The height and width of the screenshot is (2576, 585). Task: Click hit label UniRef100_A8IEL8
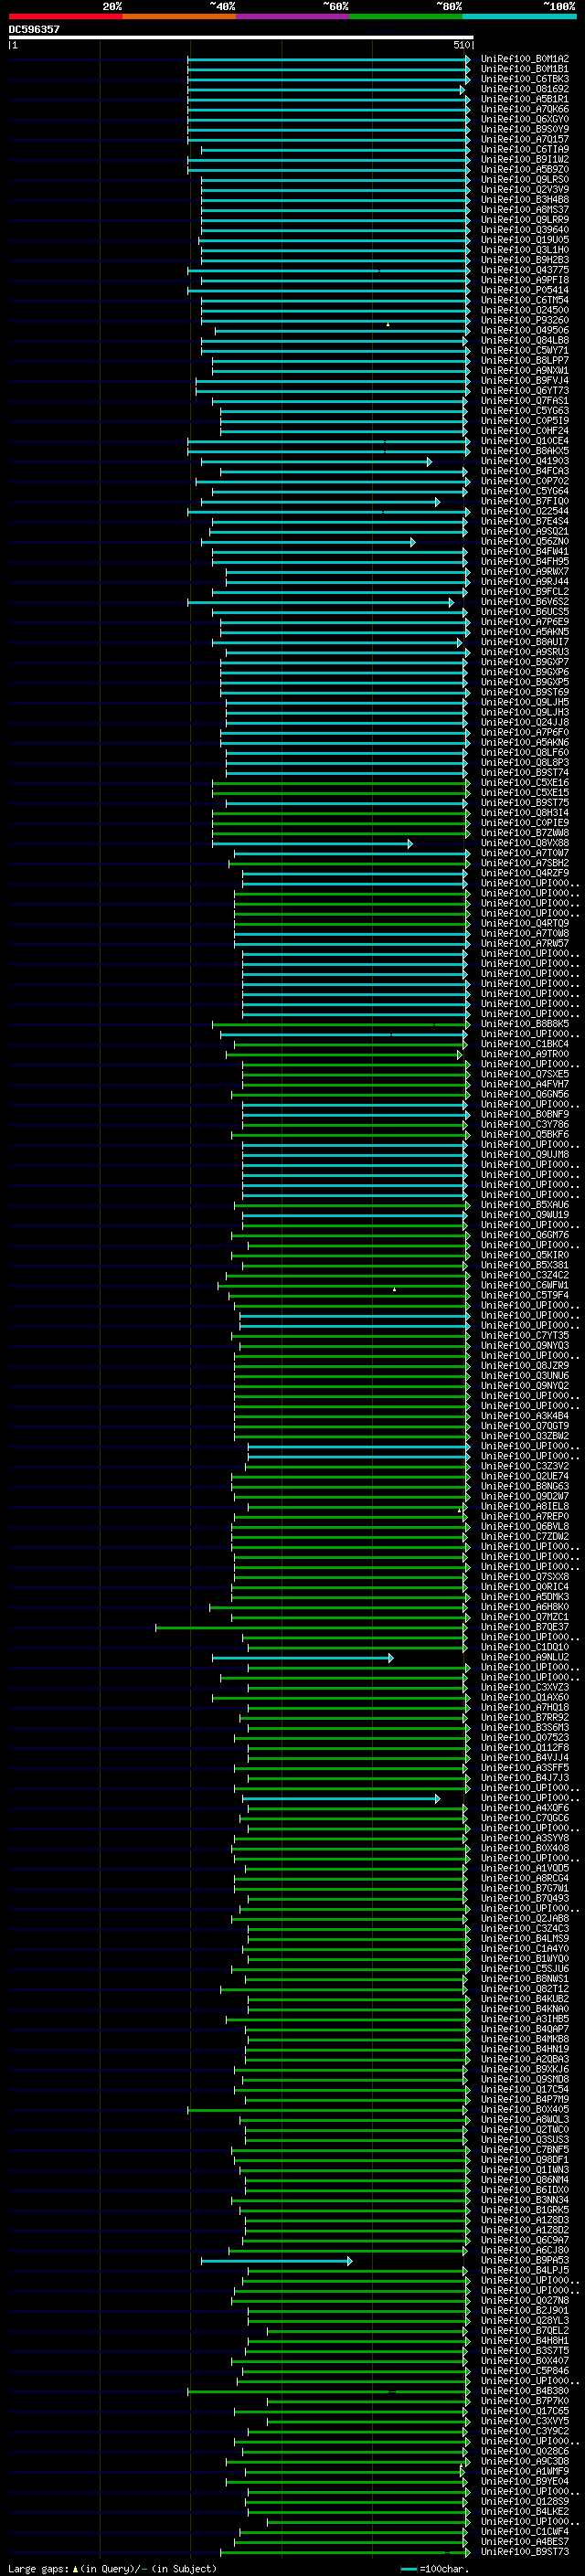tap(525, 1506)
